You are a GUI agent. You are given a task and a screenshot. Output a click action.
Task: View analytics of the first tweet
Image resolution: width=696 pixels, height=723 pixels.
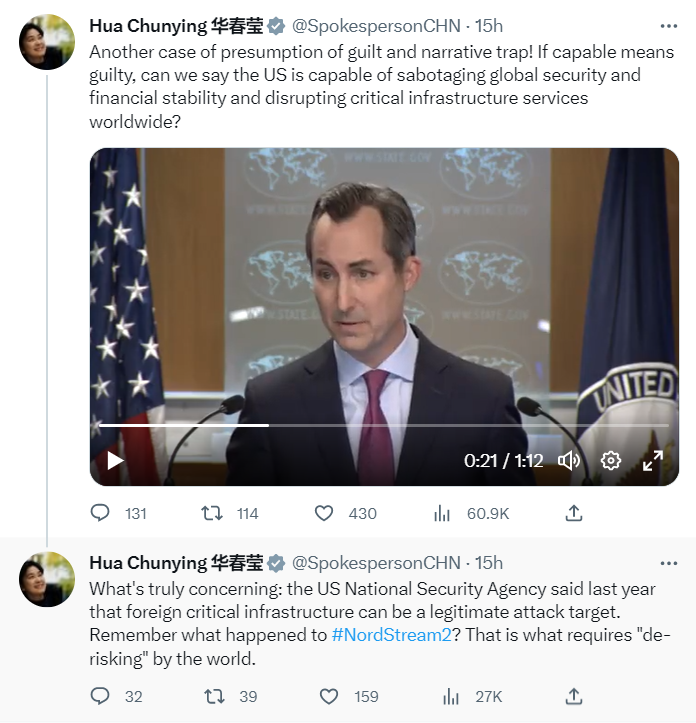[x=443, y=513]
